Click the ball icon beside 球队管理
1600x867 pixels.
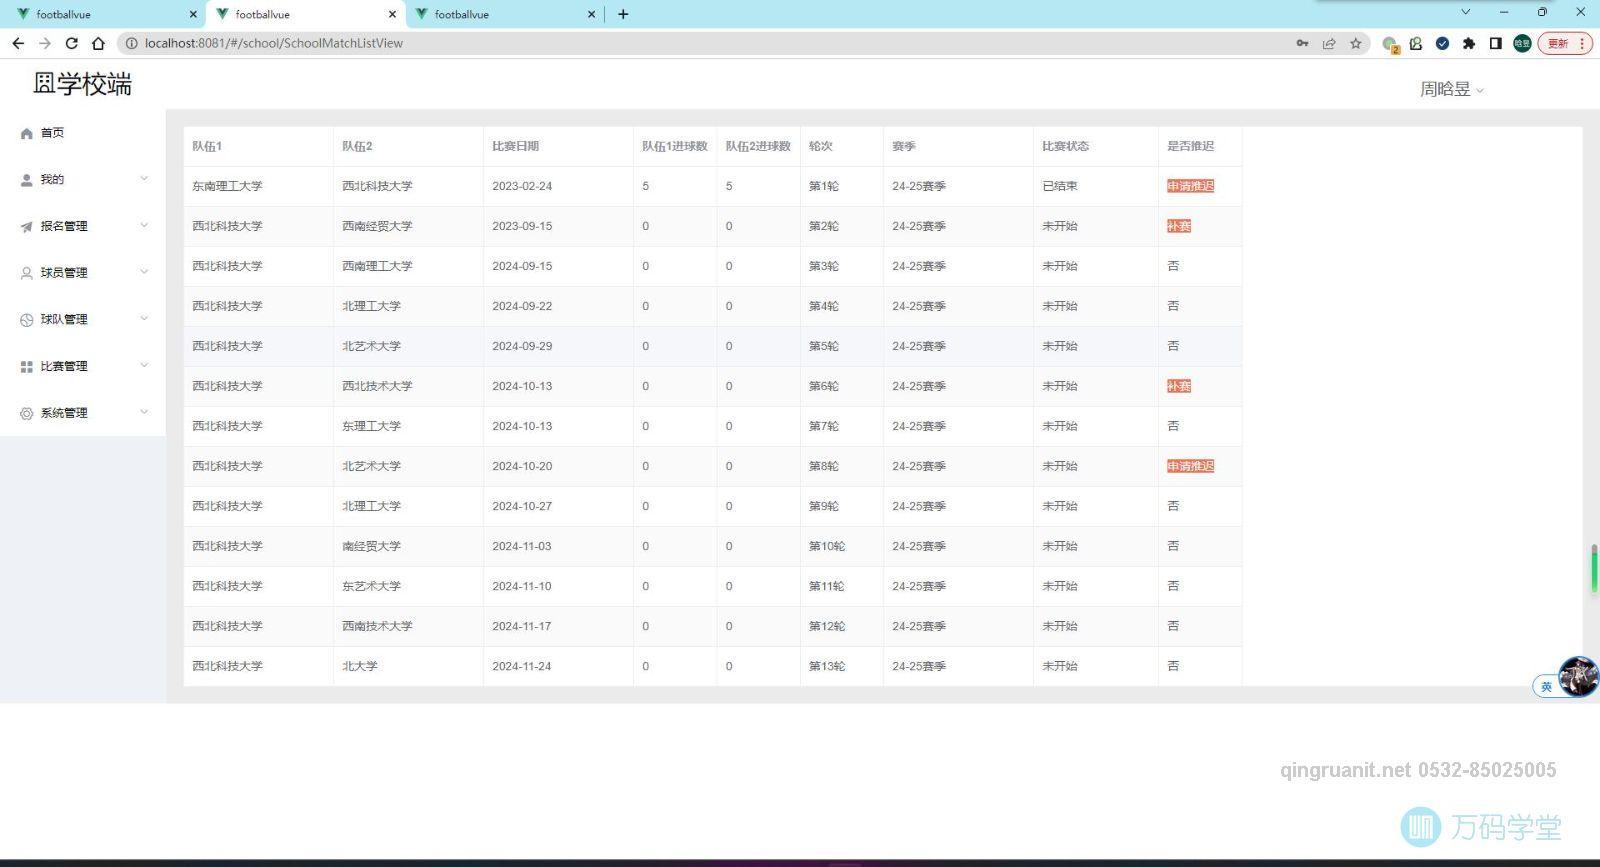pos(27,320)
